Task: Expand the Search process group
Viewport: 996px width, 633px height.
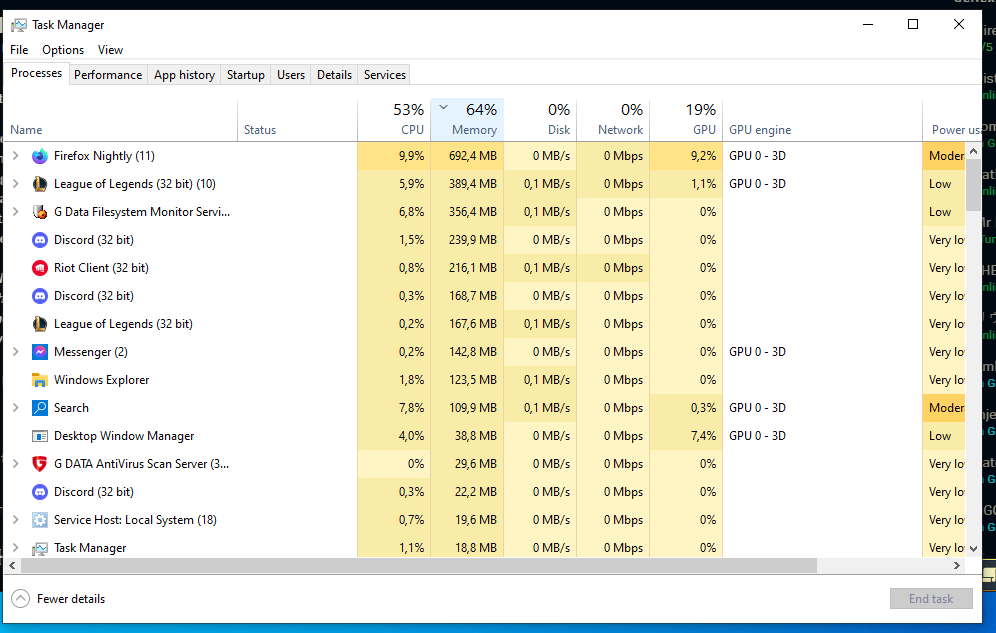Action: coord(15,408)
